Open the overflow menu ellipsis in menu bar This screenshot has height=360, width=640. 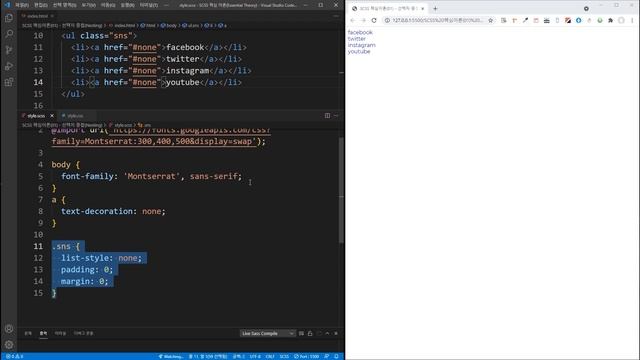coord(167,5)
